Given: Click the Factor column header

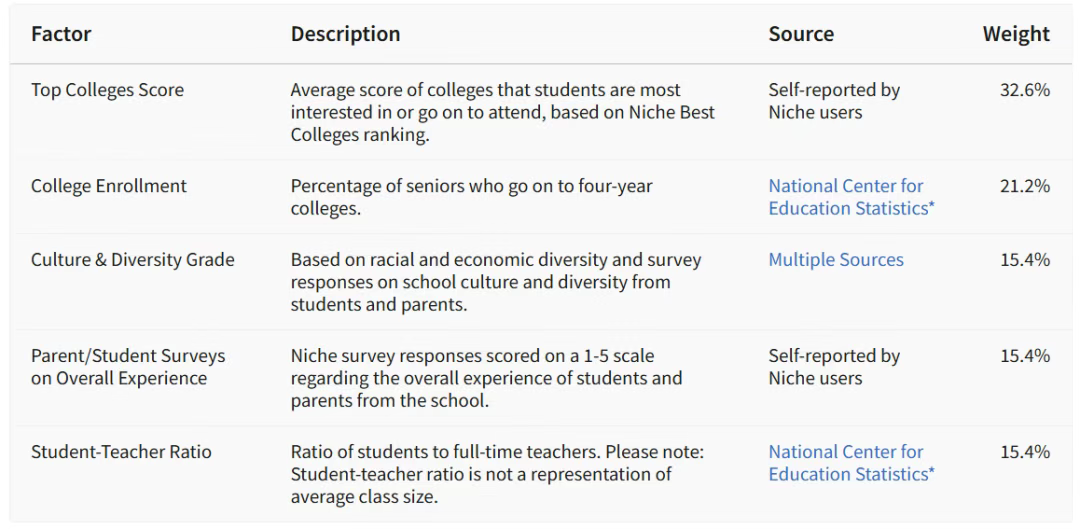Looking at the screenshot, I should tap(61, 34).
